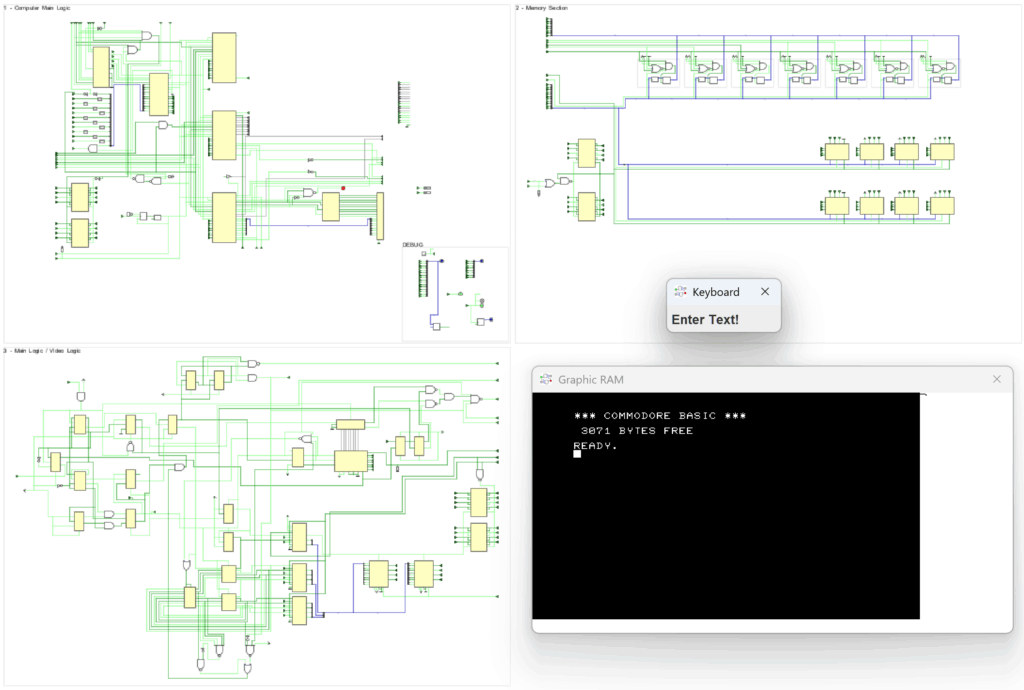Click the '1 - Computer Main Logic' label
The image size is (1024, 690).
[x=37, y=8]
